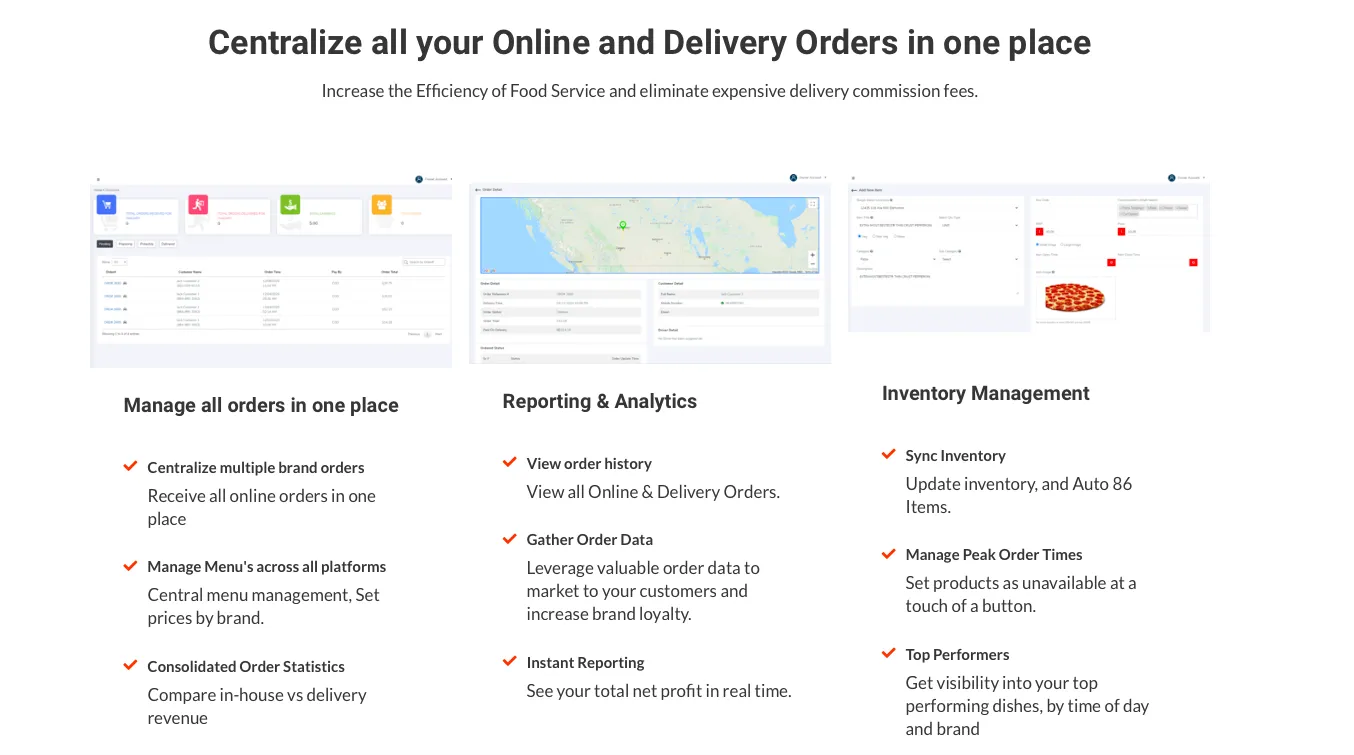Click the green earnings hand-with-dollar icon tile
Screen dimensions: 1354x755
tap(290, 205)
